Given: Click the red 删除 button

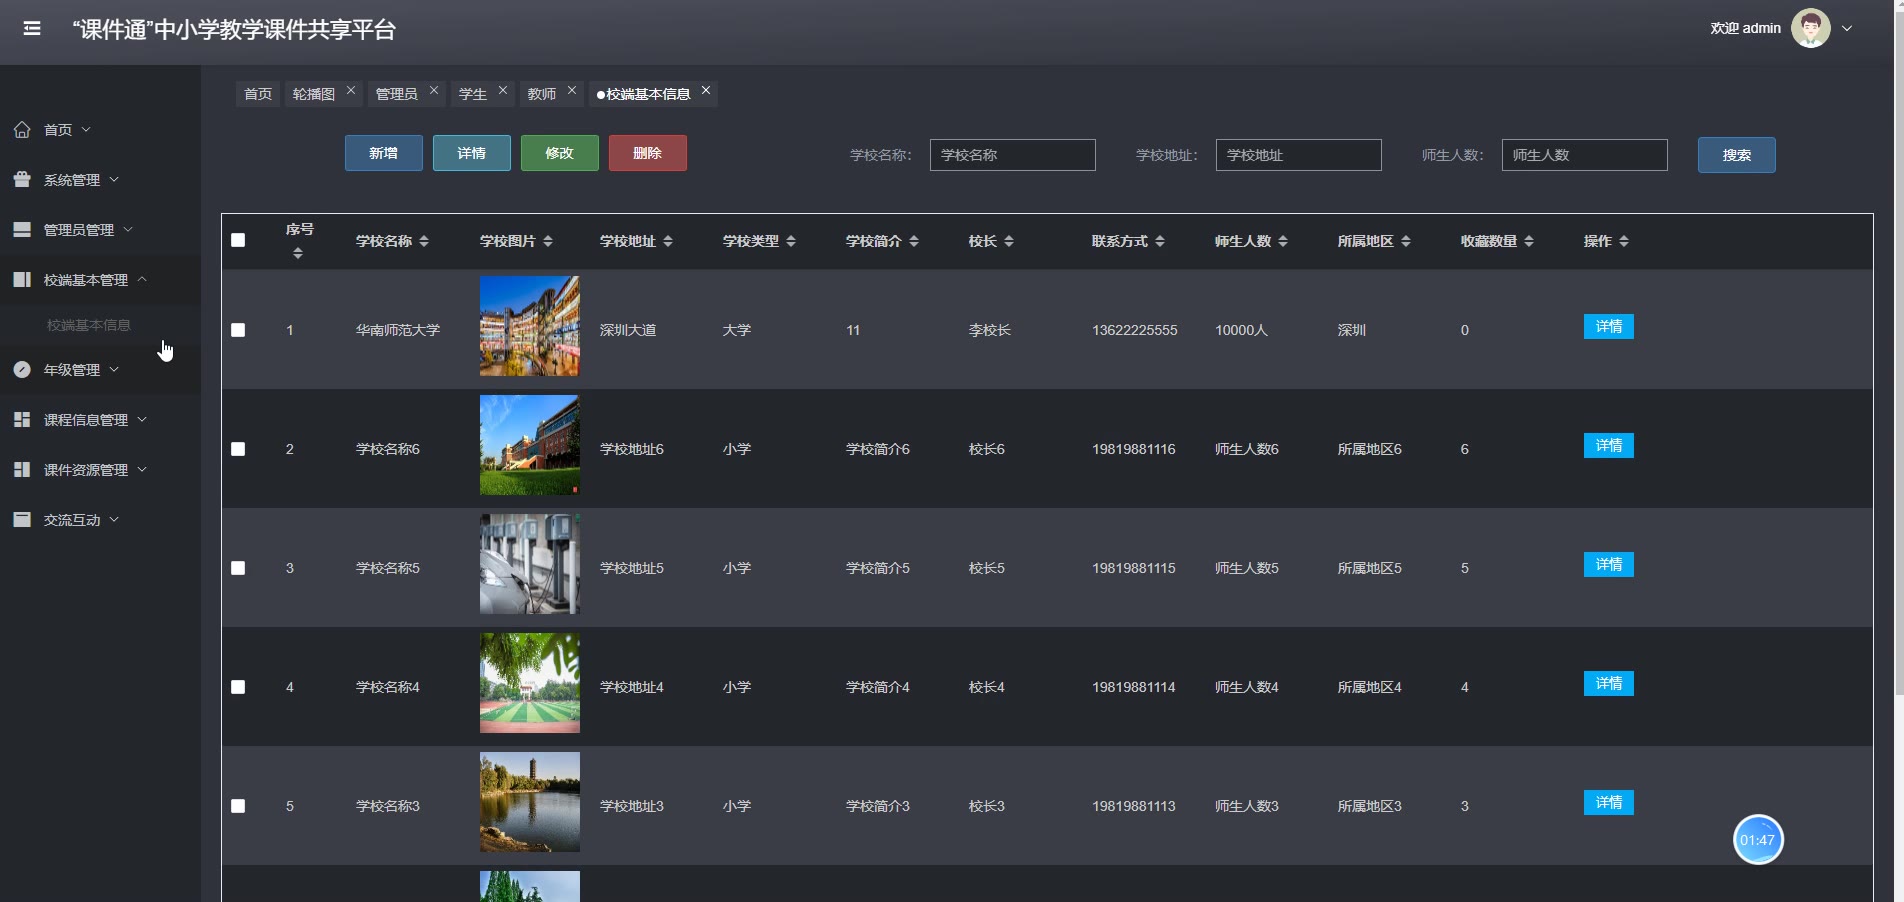Looking at the screenshot, I should tap(648, 153).
